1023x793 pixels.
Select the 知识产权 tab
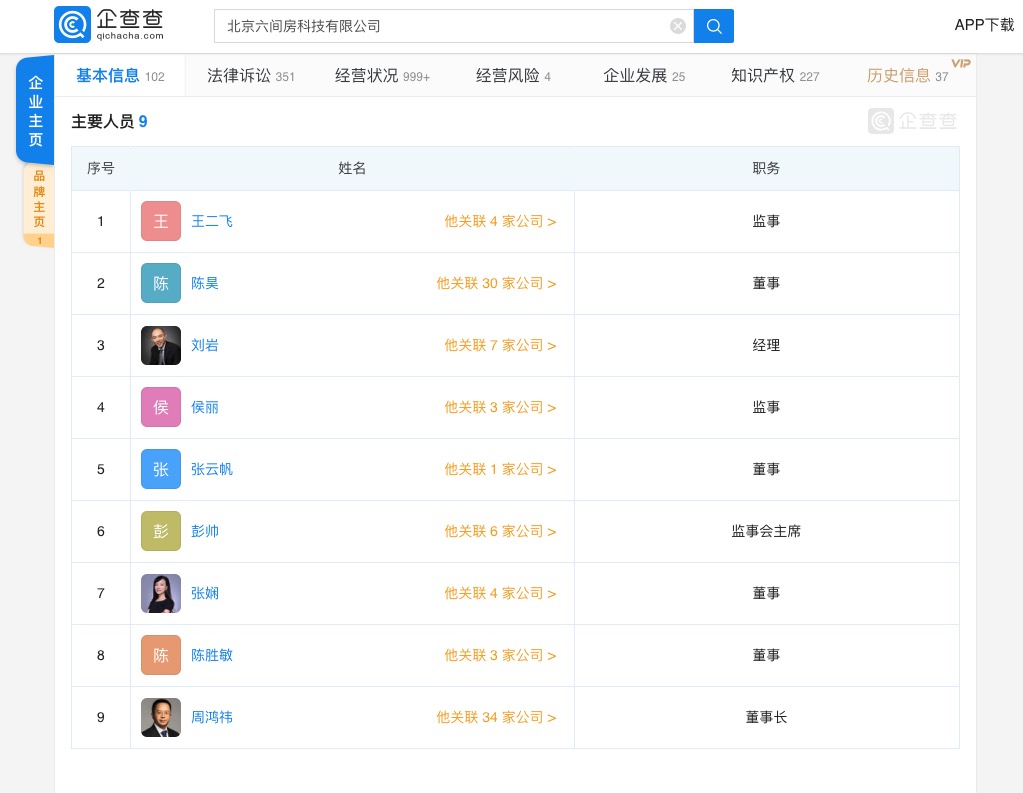(774, 76)
